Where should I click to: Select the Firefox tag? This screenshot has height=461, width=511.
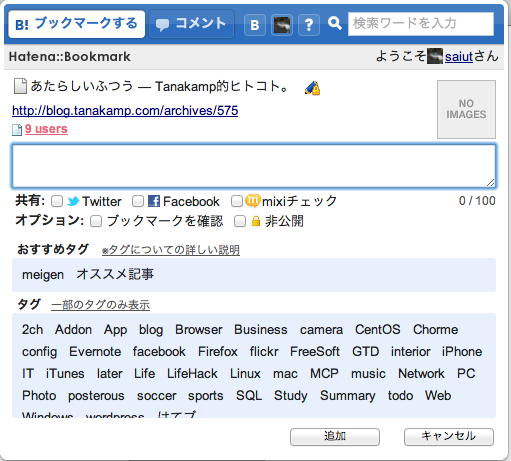point(218,352)
